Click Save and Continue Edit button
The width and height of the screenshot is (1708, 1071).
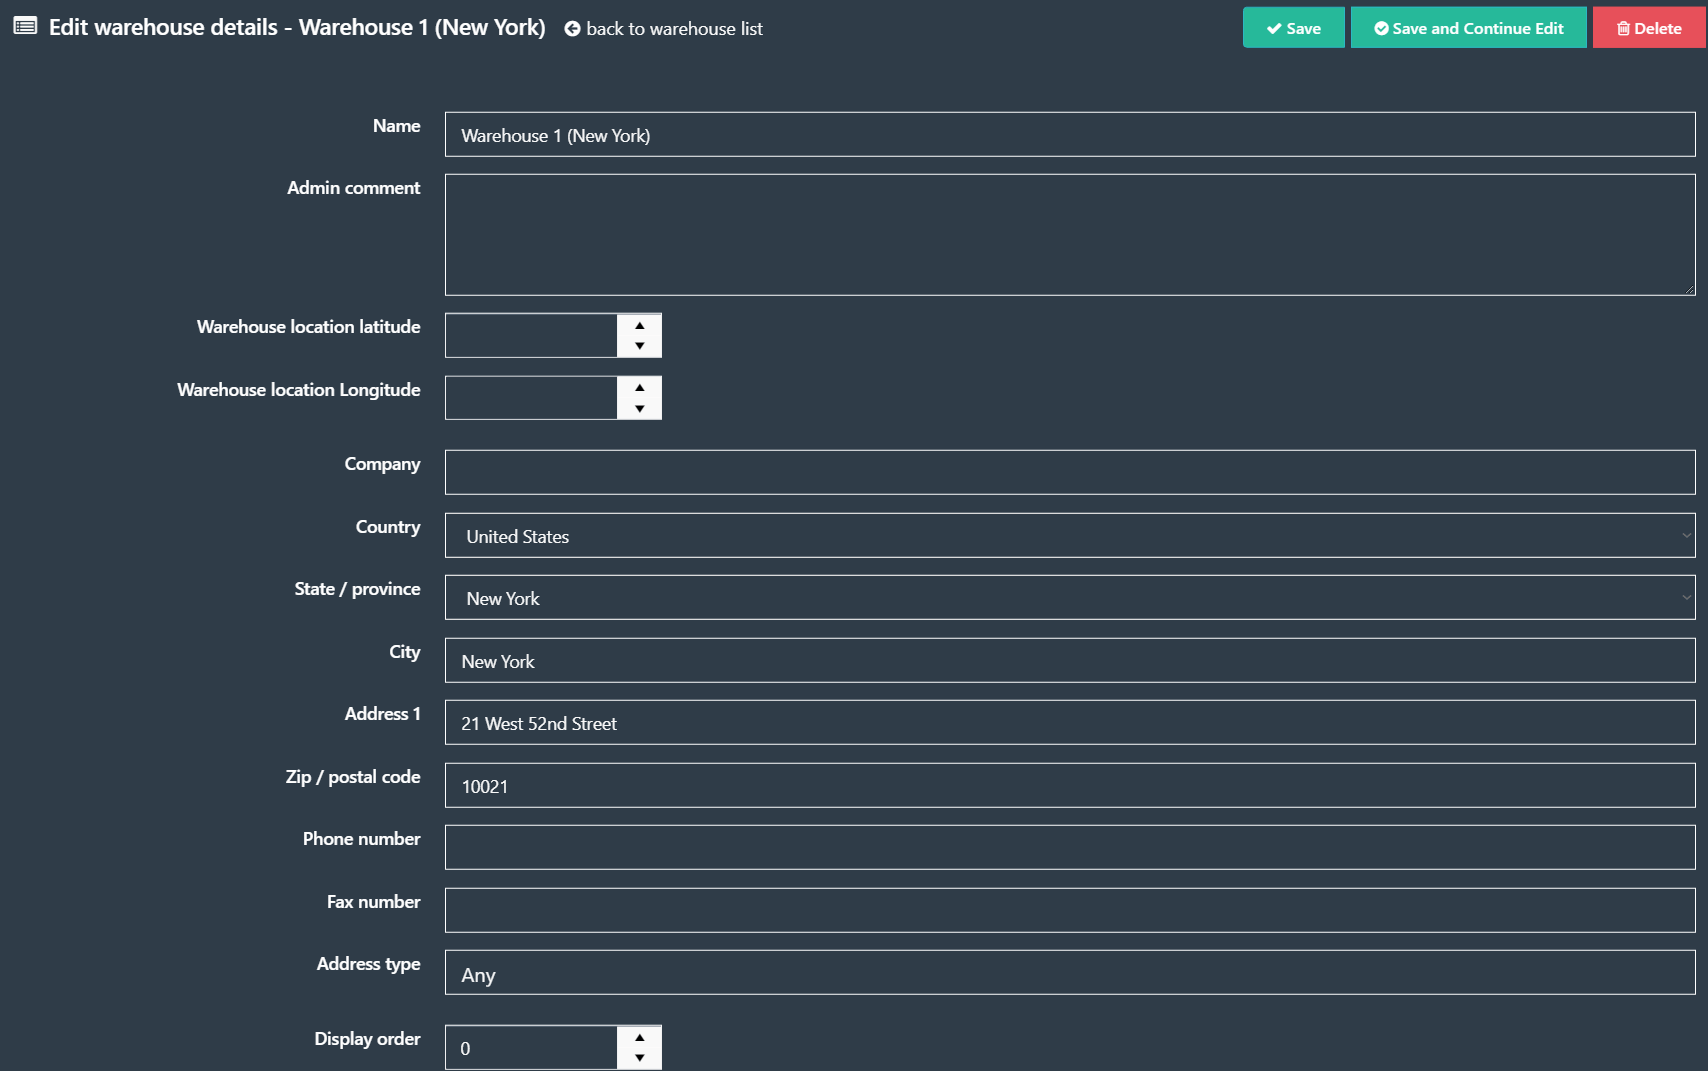1468,28
